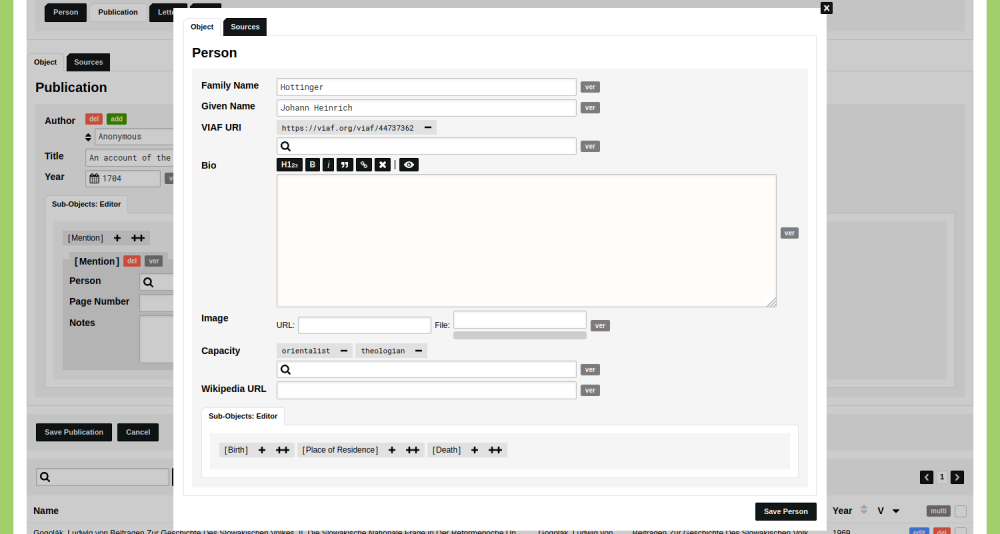1000x534 pixels.
Task: Insert blockquote using Bio quote icon
Action: (x=345, y=165)
